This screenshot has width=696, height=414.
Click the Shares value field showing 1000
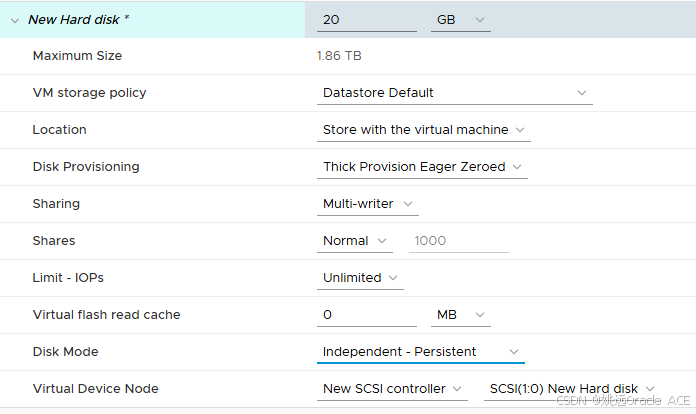click(459, 241)
